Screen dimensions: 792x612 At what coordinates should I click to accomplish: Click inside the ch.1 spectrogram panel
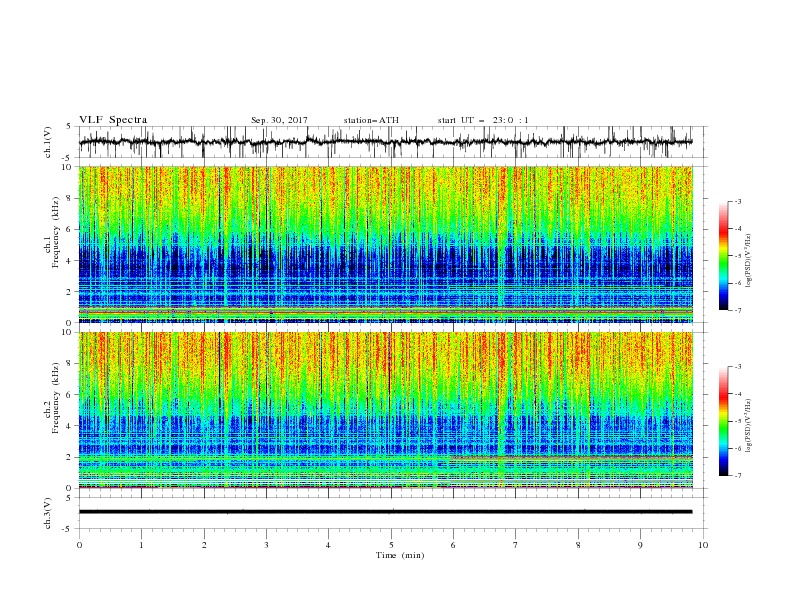[x=385, y=244]
